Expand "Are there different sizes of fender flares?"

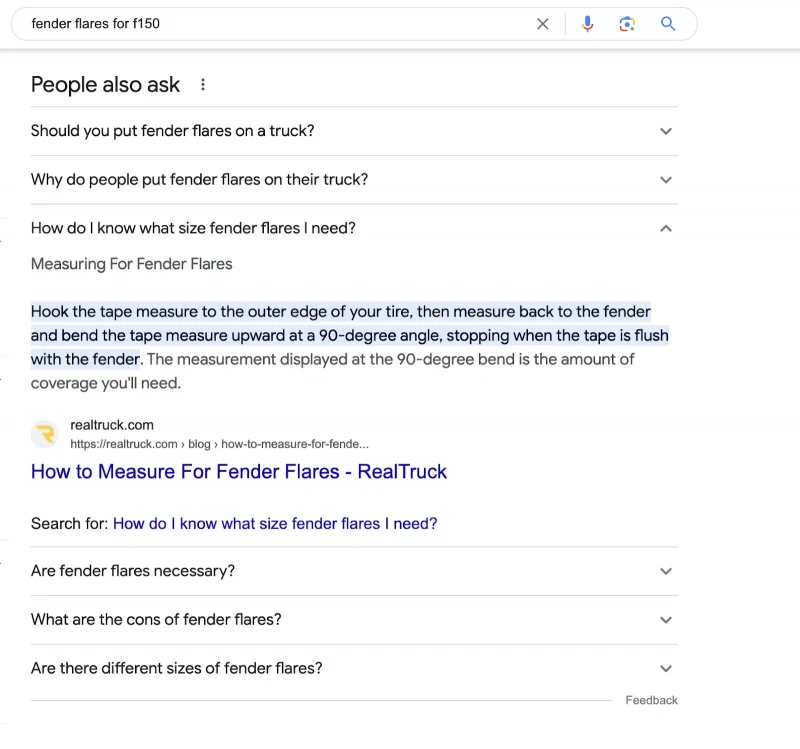[x=354, y=668]
